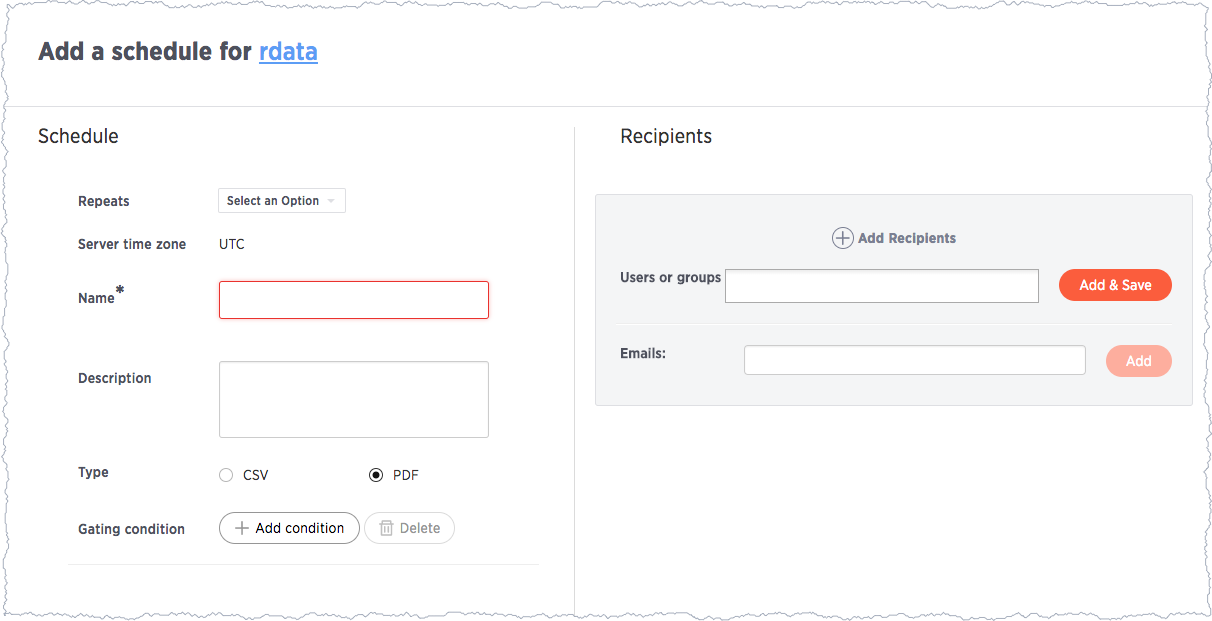This screenshot has width=1212, height=621.
Task: Focus the required Name input field
Action: (354, 300)
